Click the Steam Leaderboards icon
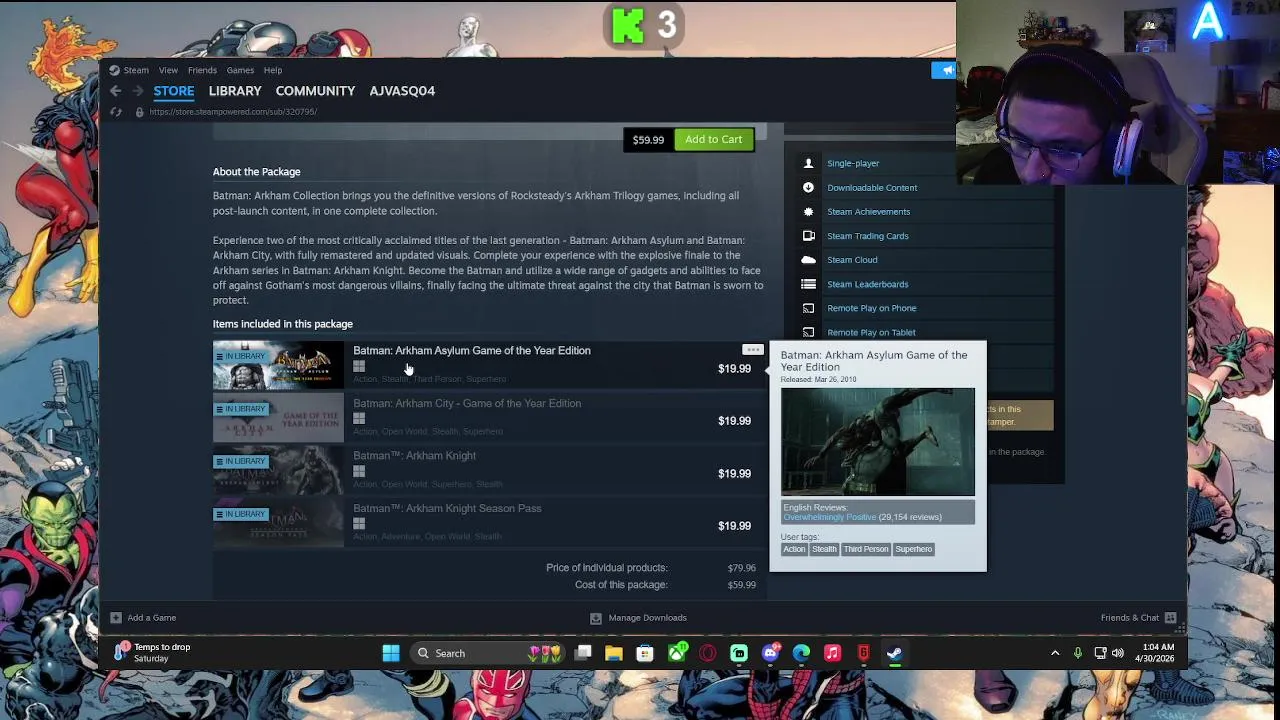The height and width of the screenshot is (720, 1280). (x=808, y=284)
